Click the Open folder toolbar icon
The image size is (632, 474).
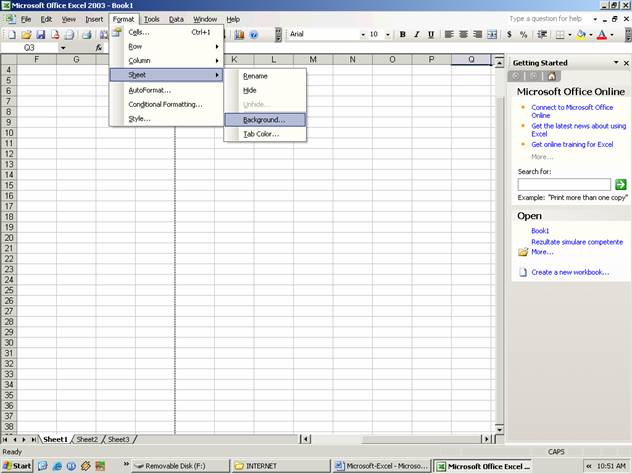point(26,35)
